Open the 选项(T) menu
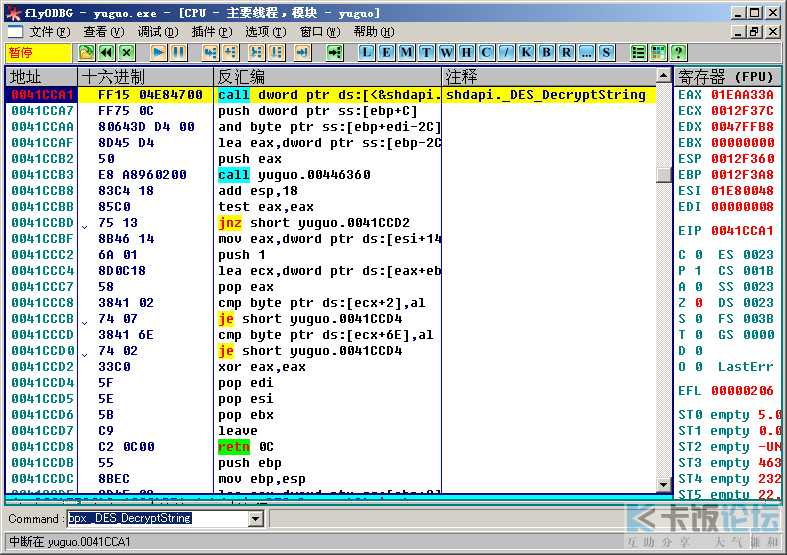The height and width of the screenshot is (555, 787). coord(266,32)
